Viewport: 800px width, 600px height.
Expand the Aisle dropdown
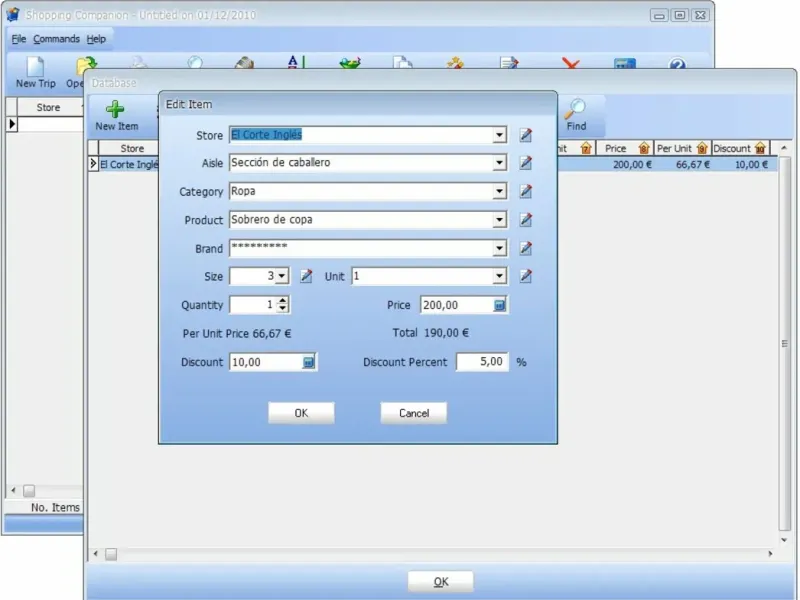click(499, 163)
